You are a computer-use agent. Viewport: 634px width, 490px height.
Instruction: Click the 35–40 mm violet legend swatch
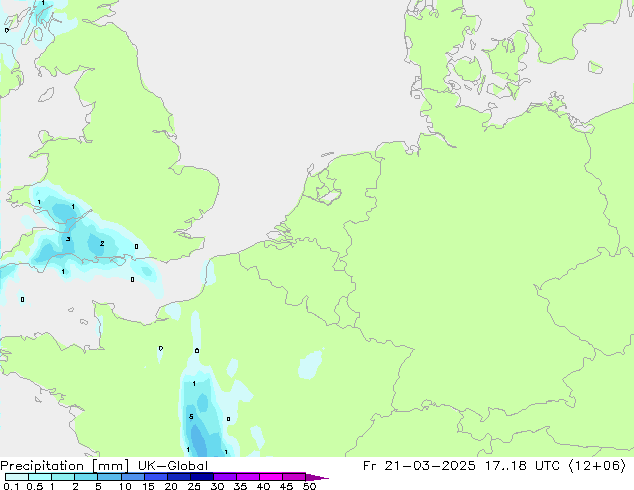[x=247, y=477]
